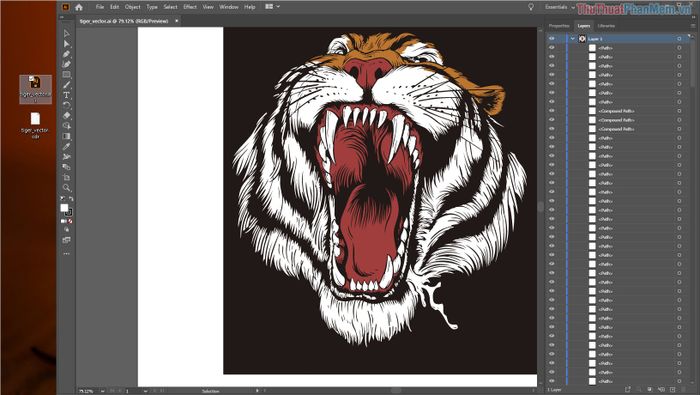Open the Layers panel menu
The height and width of the screenshot is (395, 700).
[x=692, y=26]
